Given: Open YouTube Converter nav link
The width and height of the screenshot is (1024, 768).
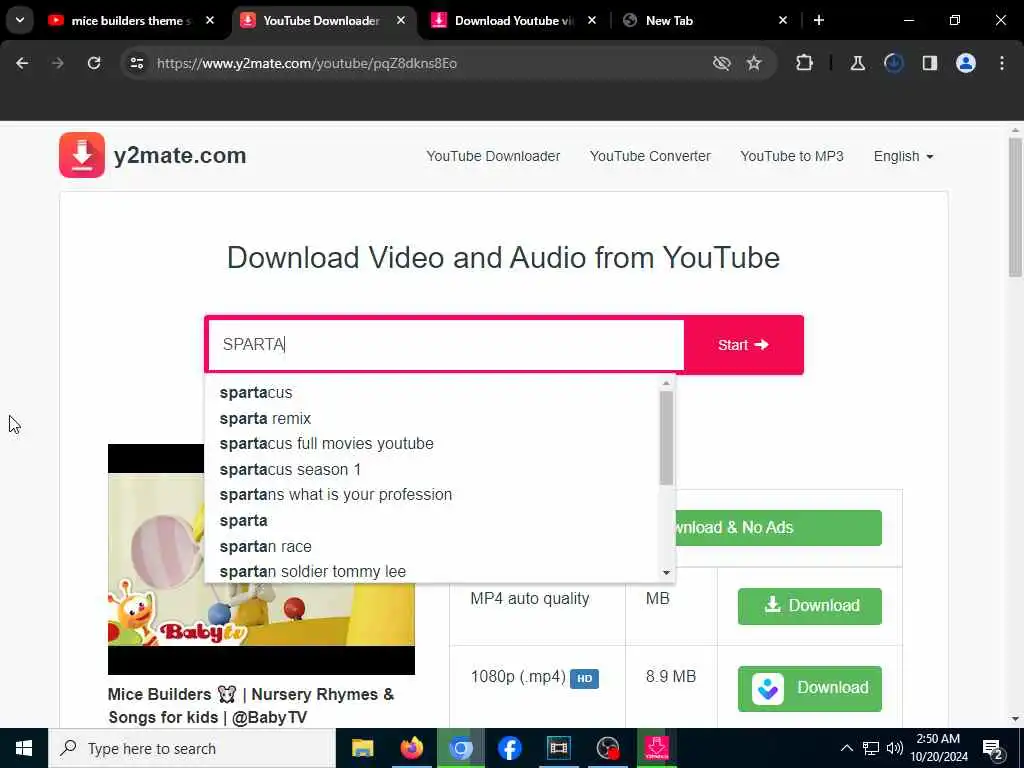Looking at the screenshot, I should pos(650,156).
